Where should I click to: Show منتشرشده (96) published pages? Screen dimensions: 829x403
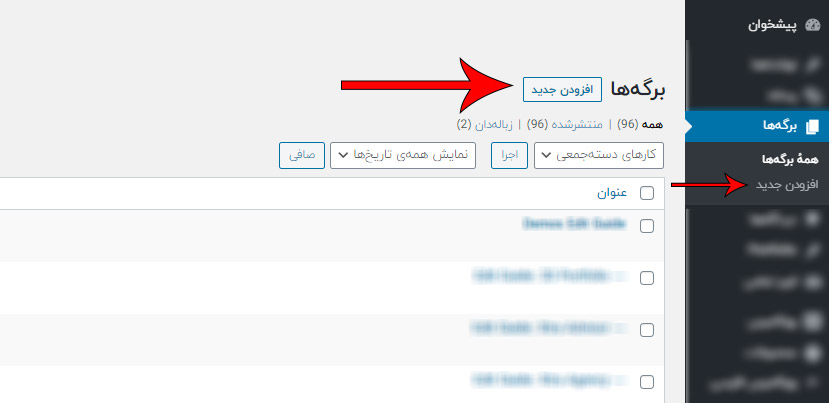[565, 124]
